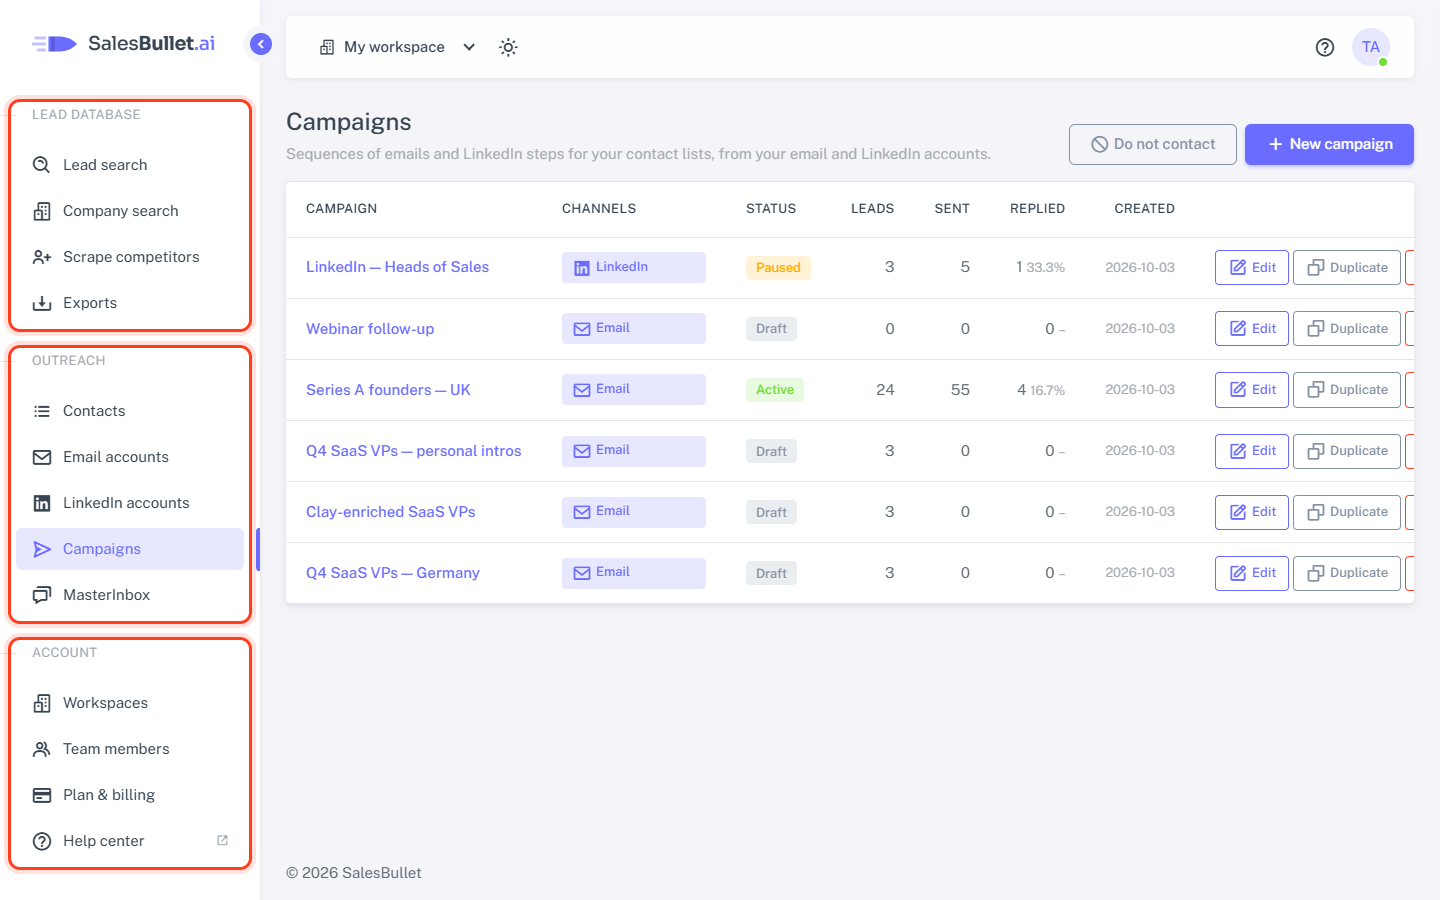Collapse the sidebar with the chevron button
This screenshot has height=900, width=1440.
pyautogui.click(x=261, y=44)
